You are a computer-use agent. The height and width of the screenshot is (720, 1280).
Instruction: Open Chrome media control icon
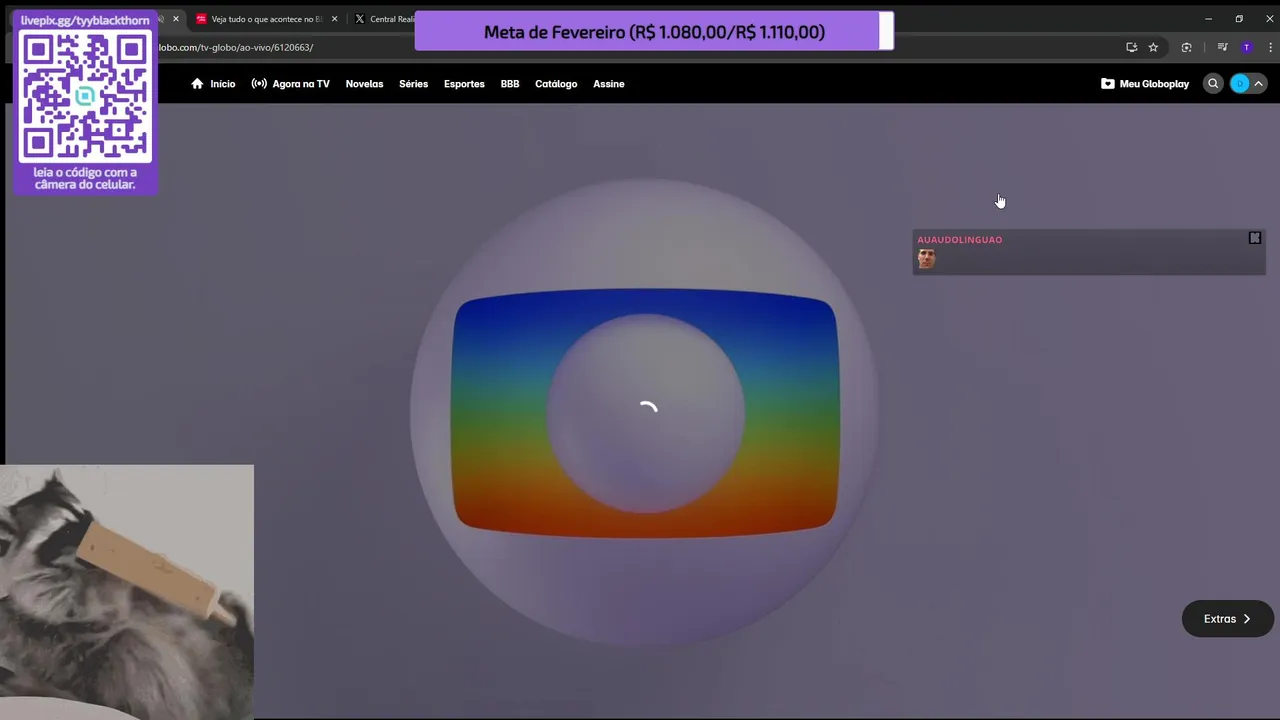1222,47
